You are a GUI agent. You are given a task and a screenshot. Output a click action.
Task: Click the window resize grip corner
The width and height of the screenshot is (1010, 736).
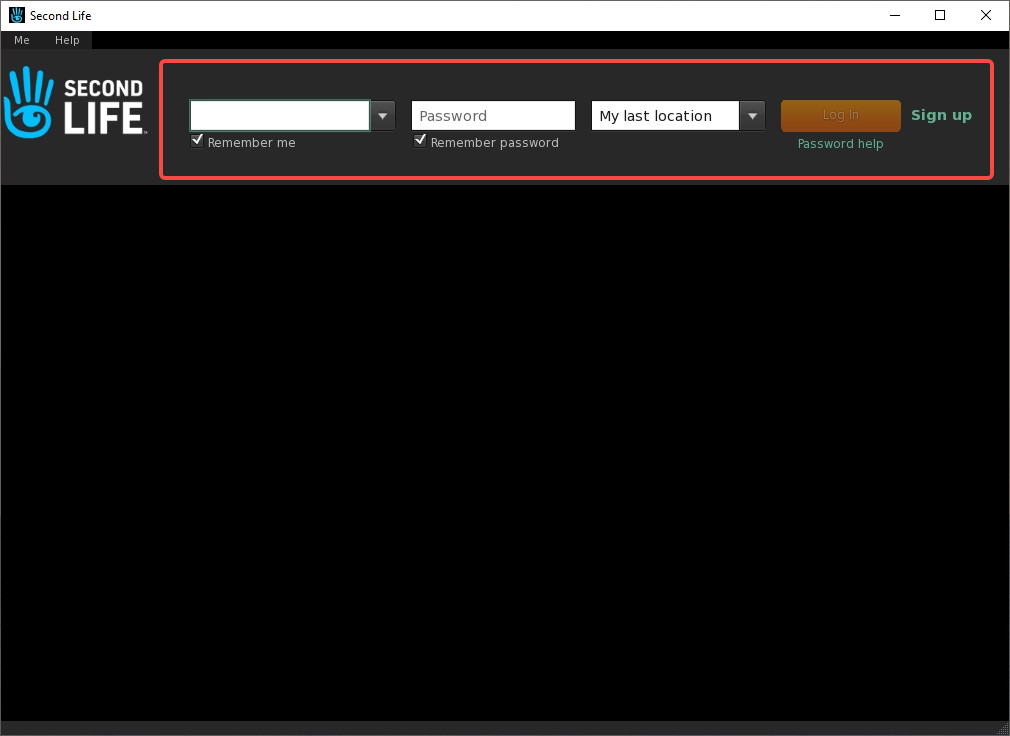1003,728
